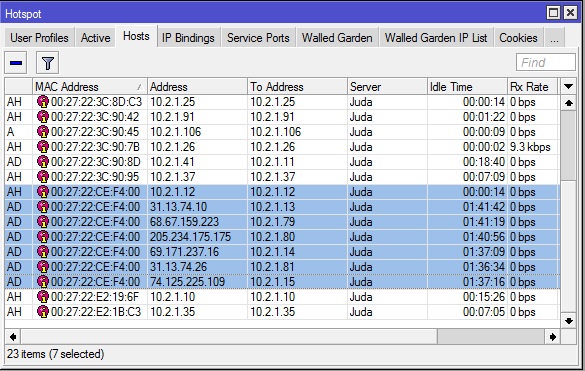585x371 pixels.
Task: Click host icon in row with address 74.125.225.109
Action: 43,281
